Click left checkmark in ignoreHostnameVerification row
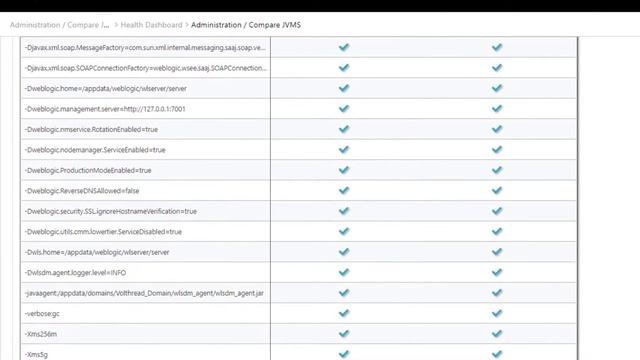 pyautogui.click(x=344, y=211)
